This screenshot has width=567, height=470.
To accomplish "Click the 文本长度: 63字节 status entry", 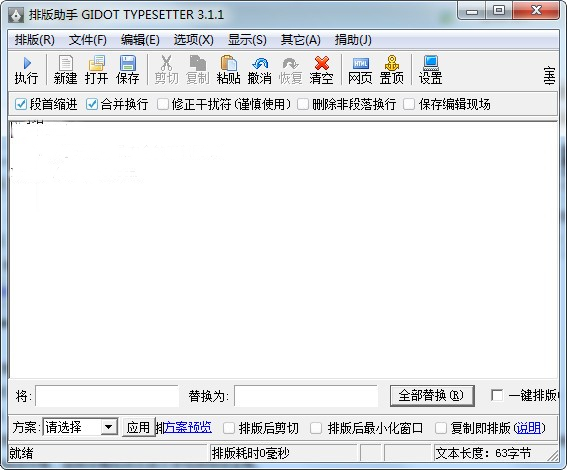I will pos(483,453).
